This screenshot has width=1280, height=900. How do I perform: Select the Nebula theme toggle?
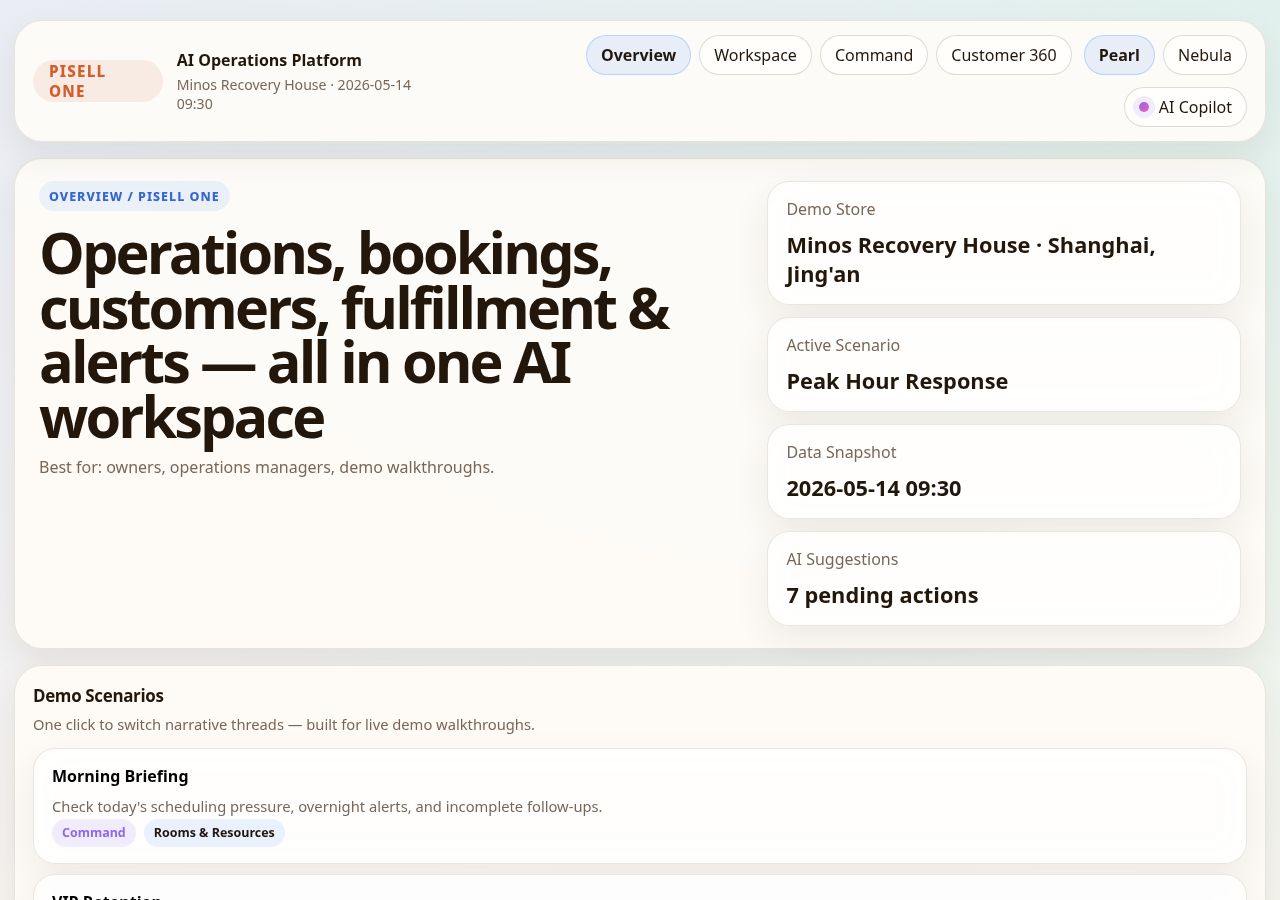pos(1205,55)
